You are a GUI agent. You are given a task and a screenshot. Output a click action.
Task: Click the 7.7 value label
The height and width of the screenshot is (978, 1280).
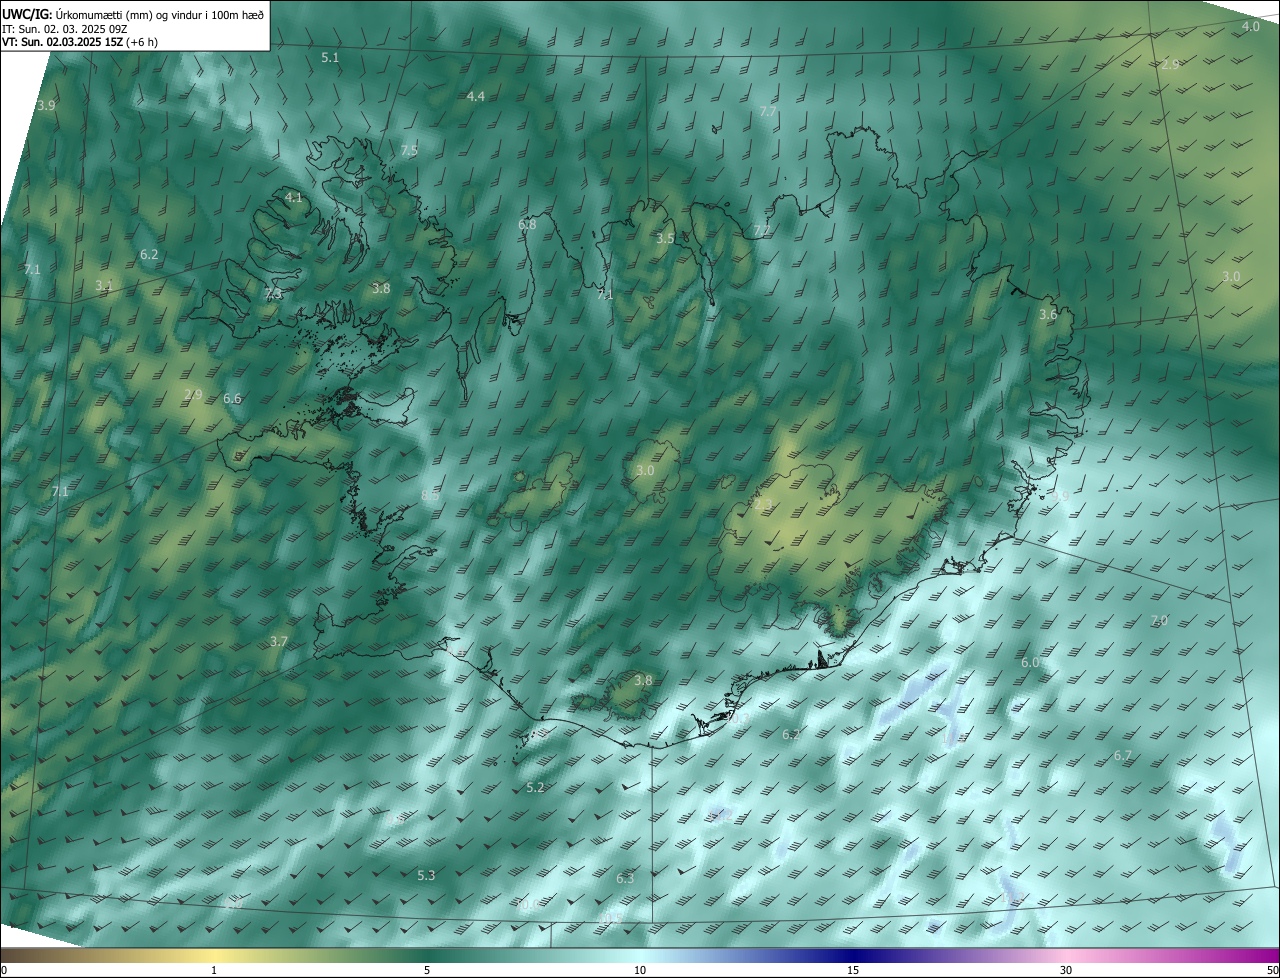tap(768, 111)
